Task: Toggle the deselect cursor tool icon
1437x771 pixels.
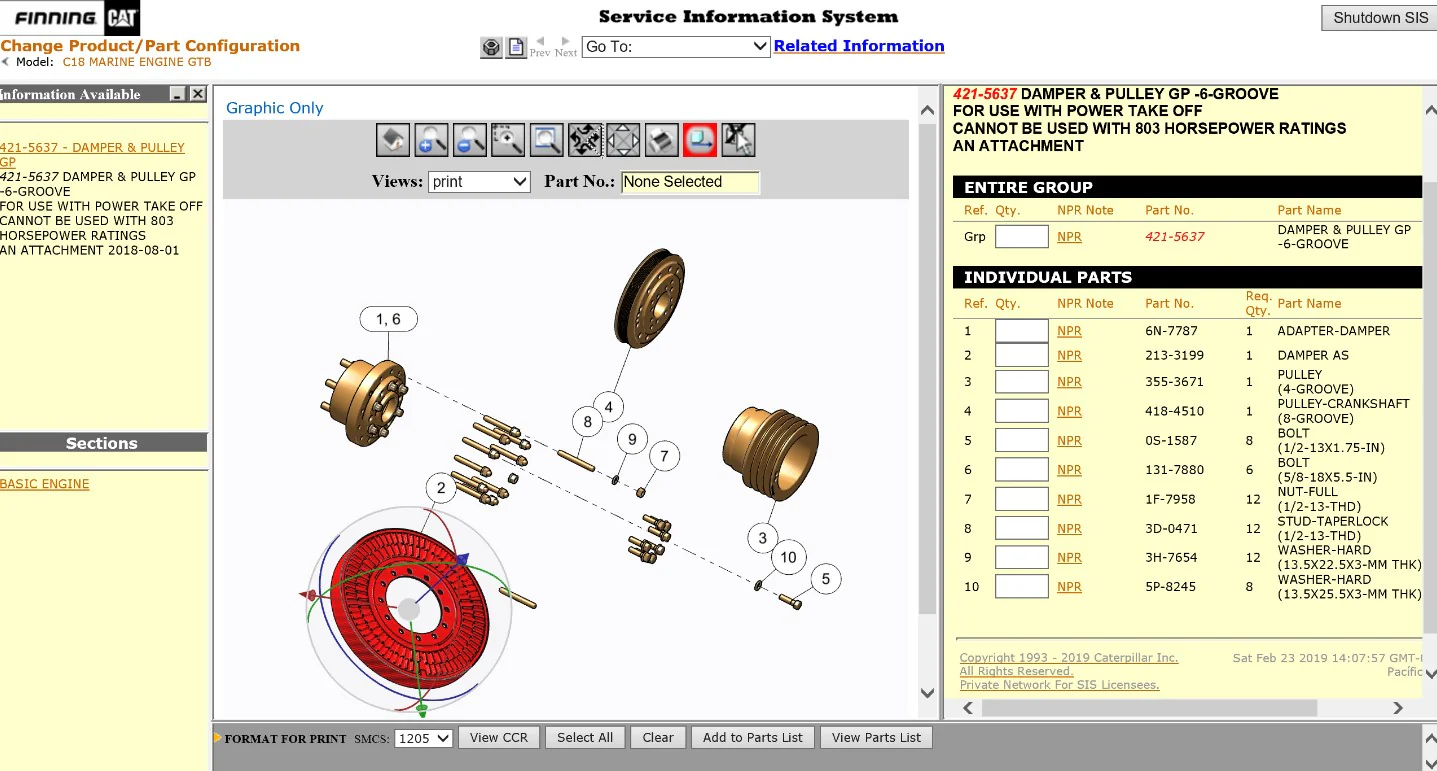Action: coord(738,140)
